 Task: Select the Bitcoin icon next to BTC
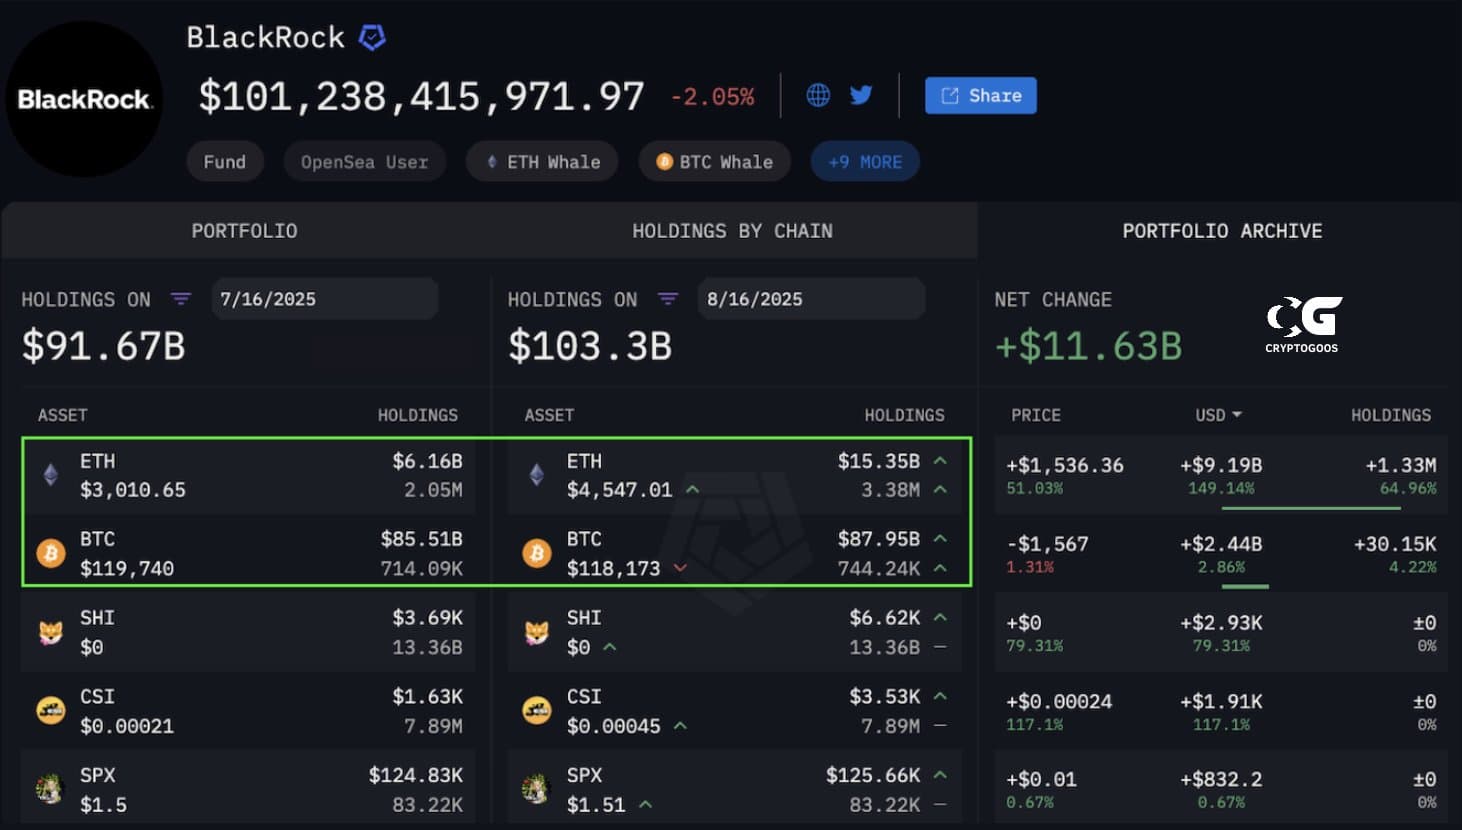(x=51, y=552)
